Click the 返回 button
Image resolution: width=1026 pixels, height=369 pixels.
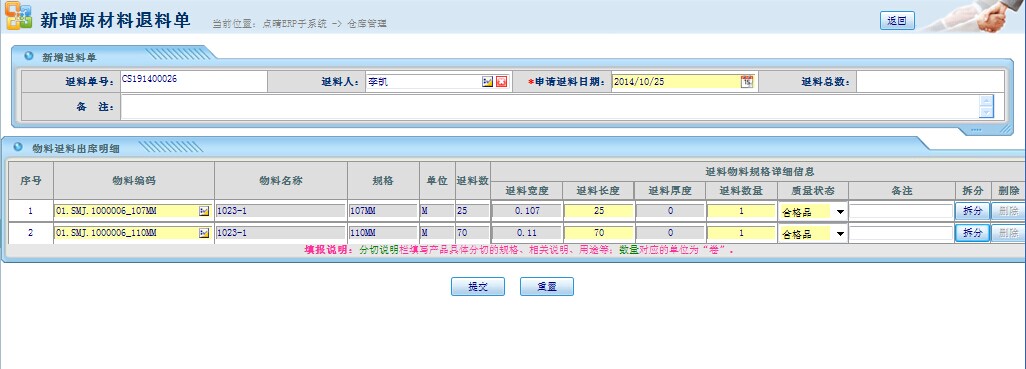click(x=896, y=21)
